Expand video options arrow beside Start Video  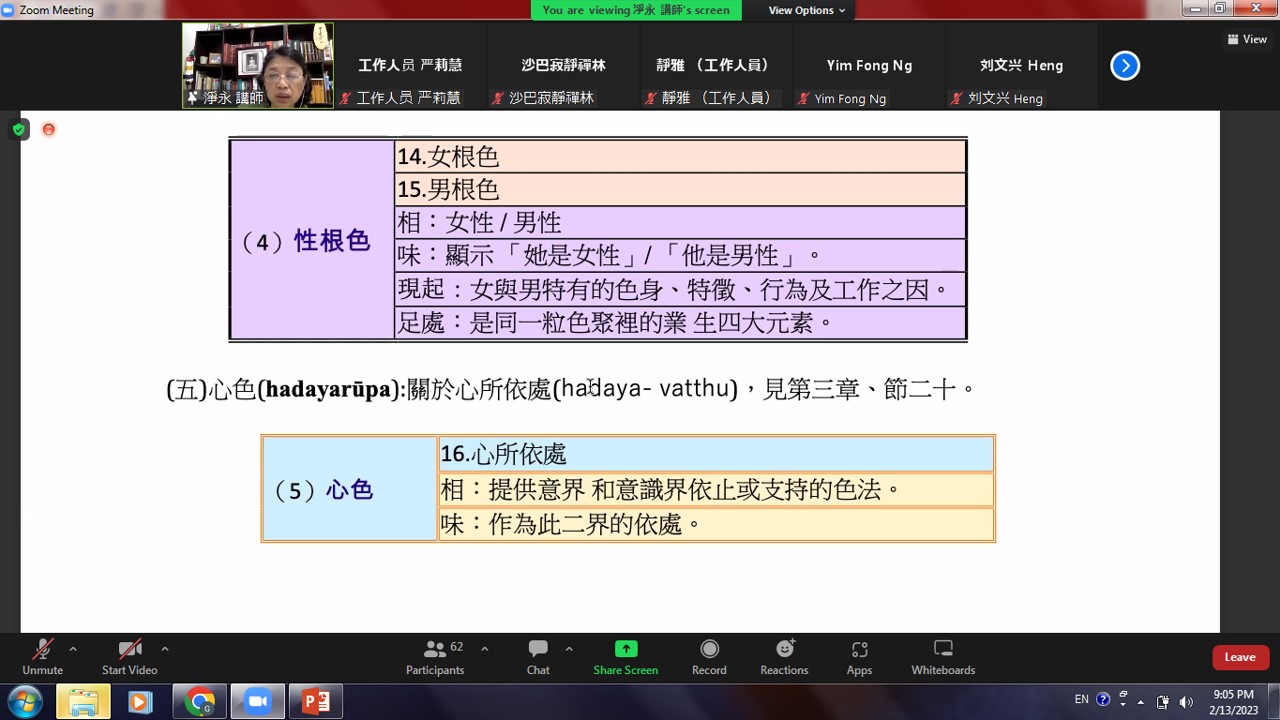[x=165, y=648]
